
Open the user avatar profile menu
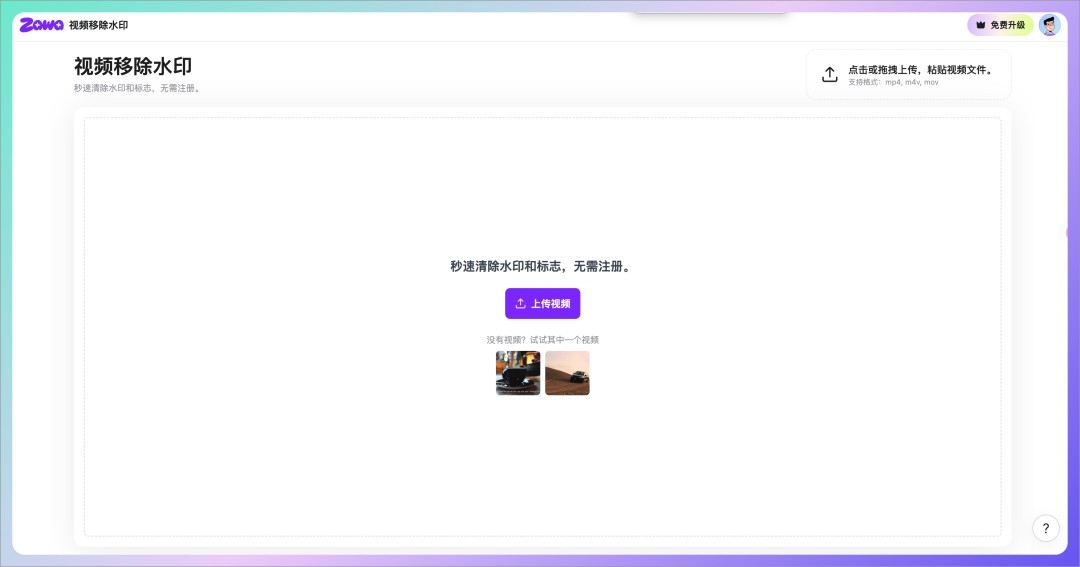point(1049,25)
